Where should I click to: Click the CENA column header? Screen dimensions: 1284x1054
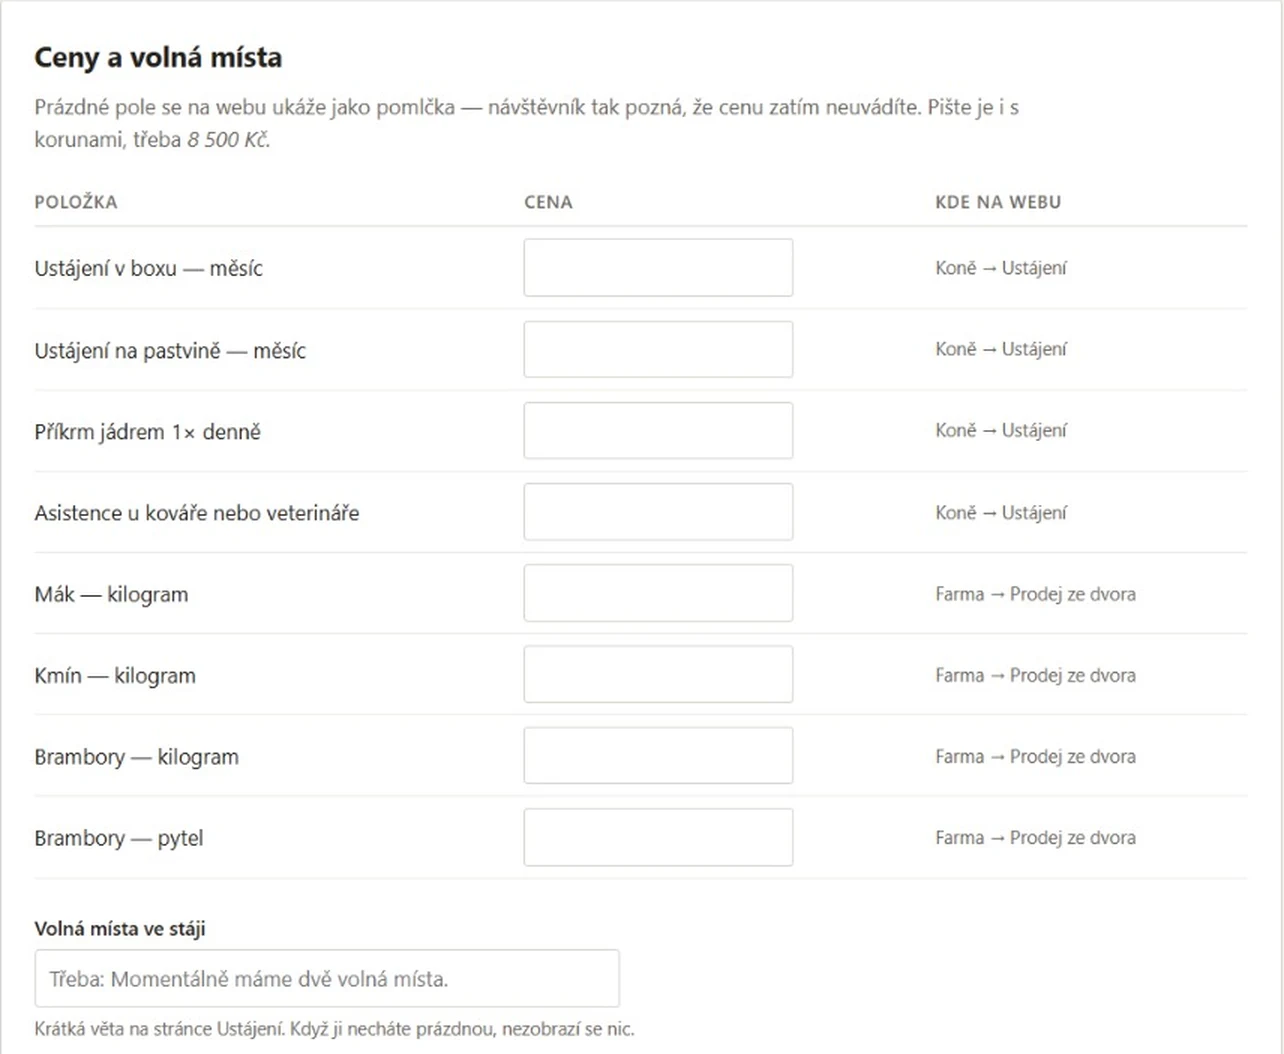tap(548, 202)
